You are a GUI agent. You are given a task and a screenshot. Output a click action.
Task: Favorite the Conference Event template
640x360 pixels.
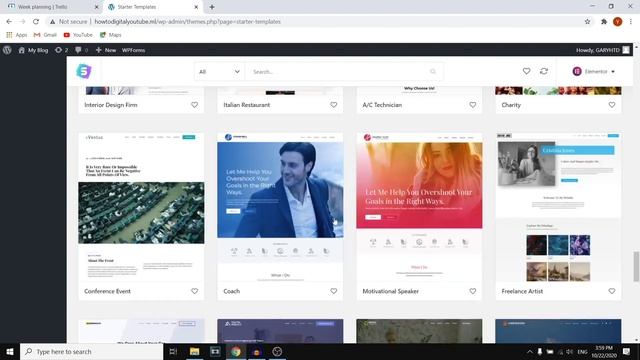194,291
